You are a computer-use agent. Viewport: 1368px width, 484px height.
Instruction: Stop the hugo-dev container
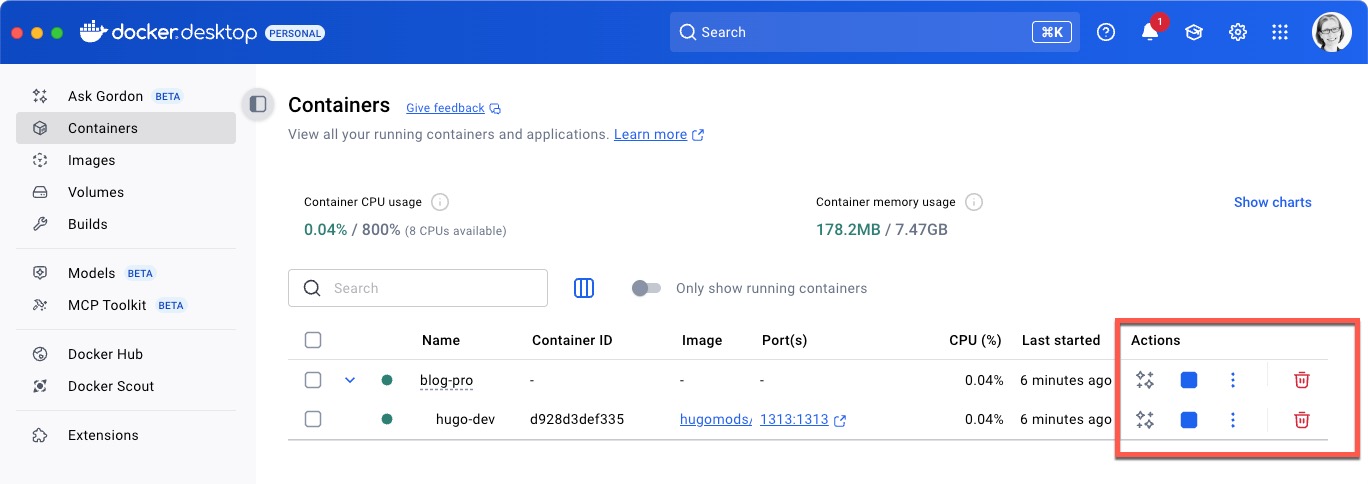point(1189,420)
